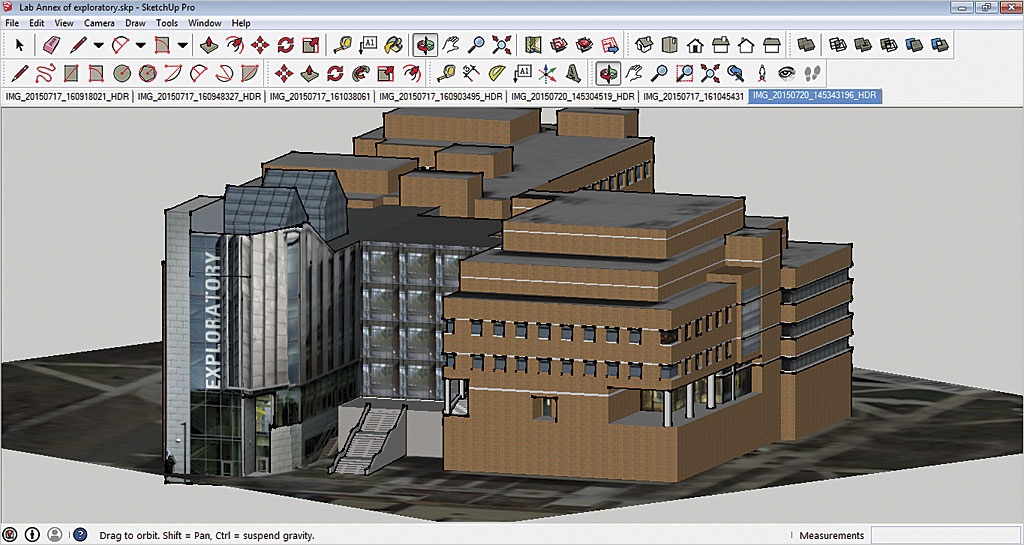1024x545 pixels.
Task: Open Add Location map tool
Action: click(x=534, y=45)
